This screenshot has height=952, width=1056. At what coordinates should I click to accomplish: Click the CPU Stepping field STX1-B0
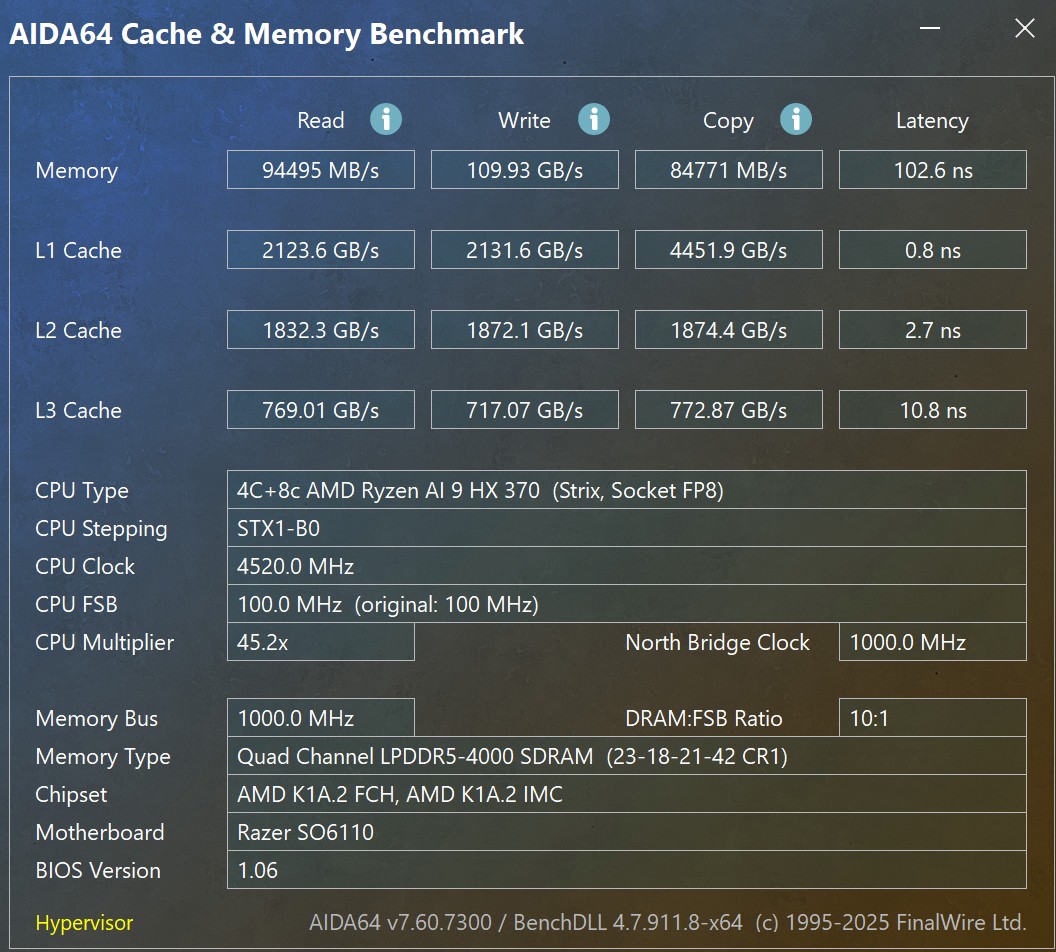click(627, 528)
